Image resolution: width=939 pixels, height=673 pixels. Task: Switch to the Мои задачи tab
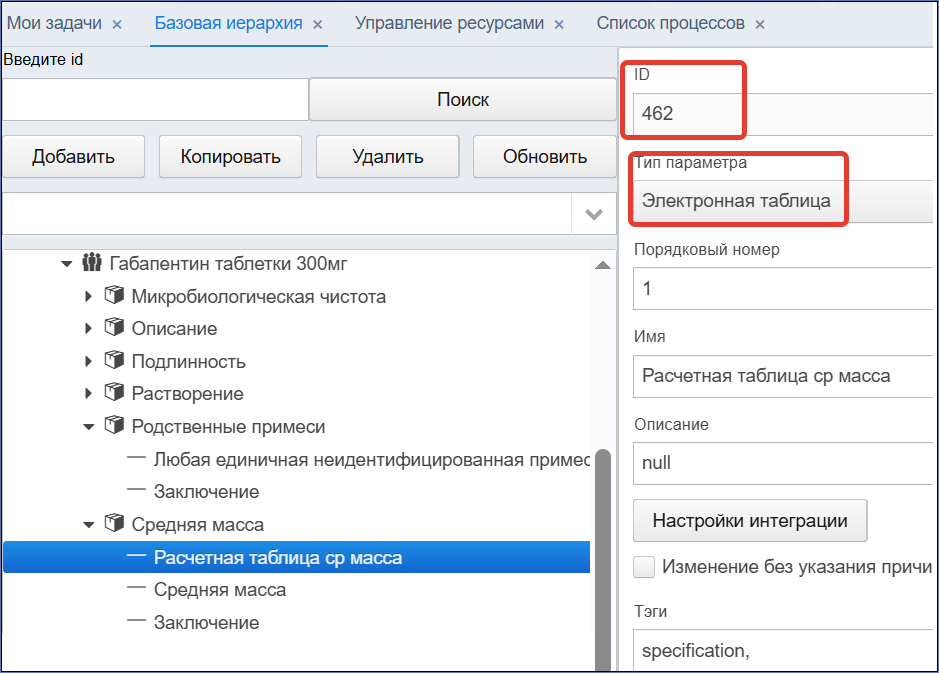pos(54,23)
